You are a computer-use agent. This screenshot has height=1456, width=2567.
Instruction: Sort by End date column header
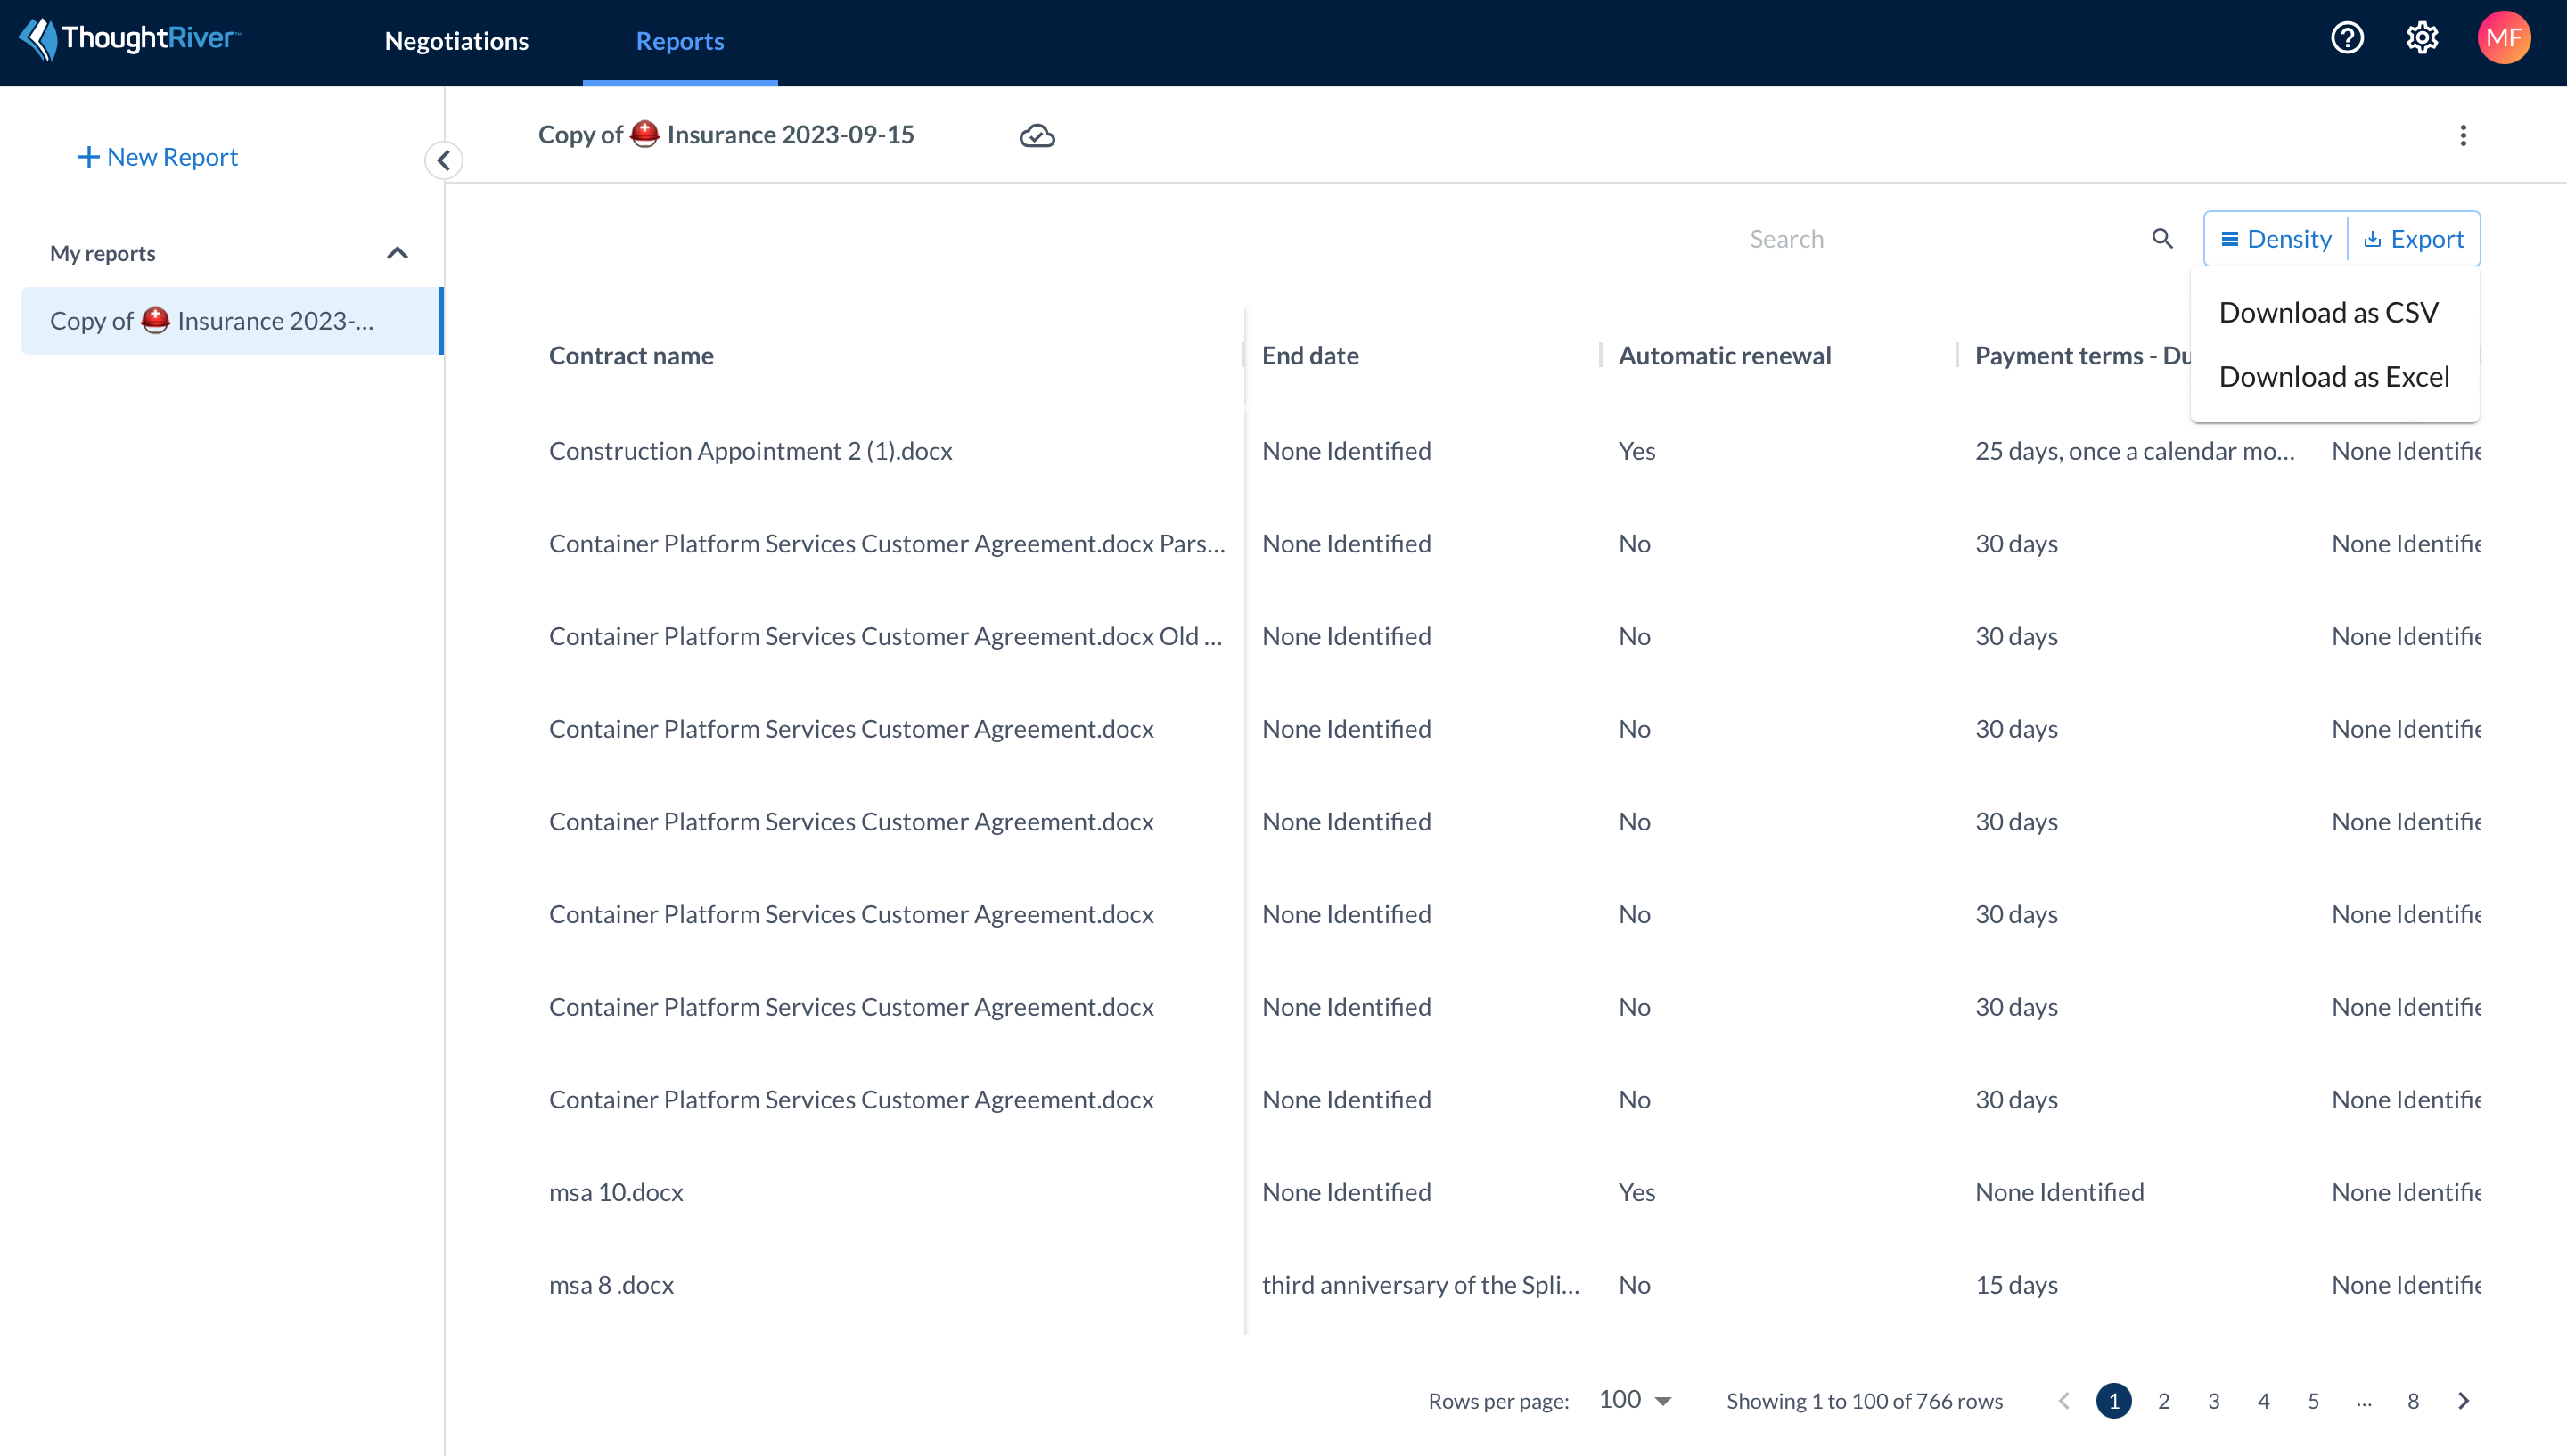point(1310,356)
